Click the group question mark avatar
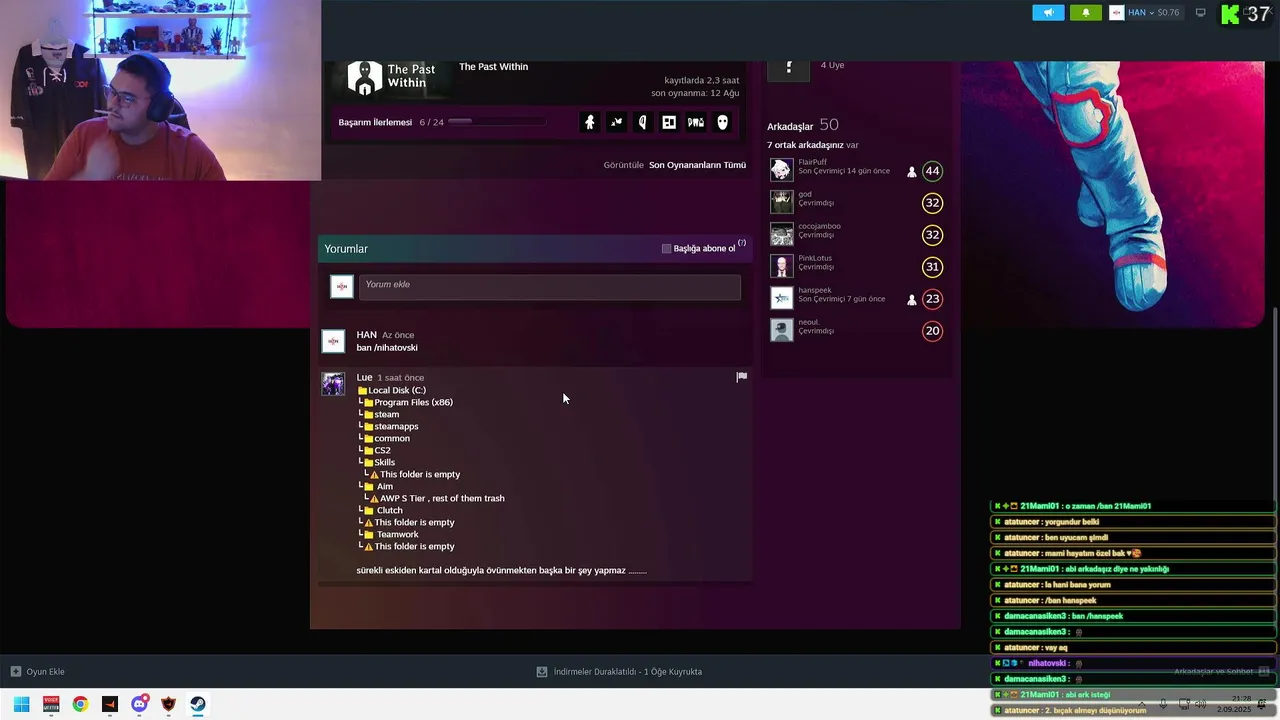 [788, 70]
